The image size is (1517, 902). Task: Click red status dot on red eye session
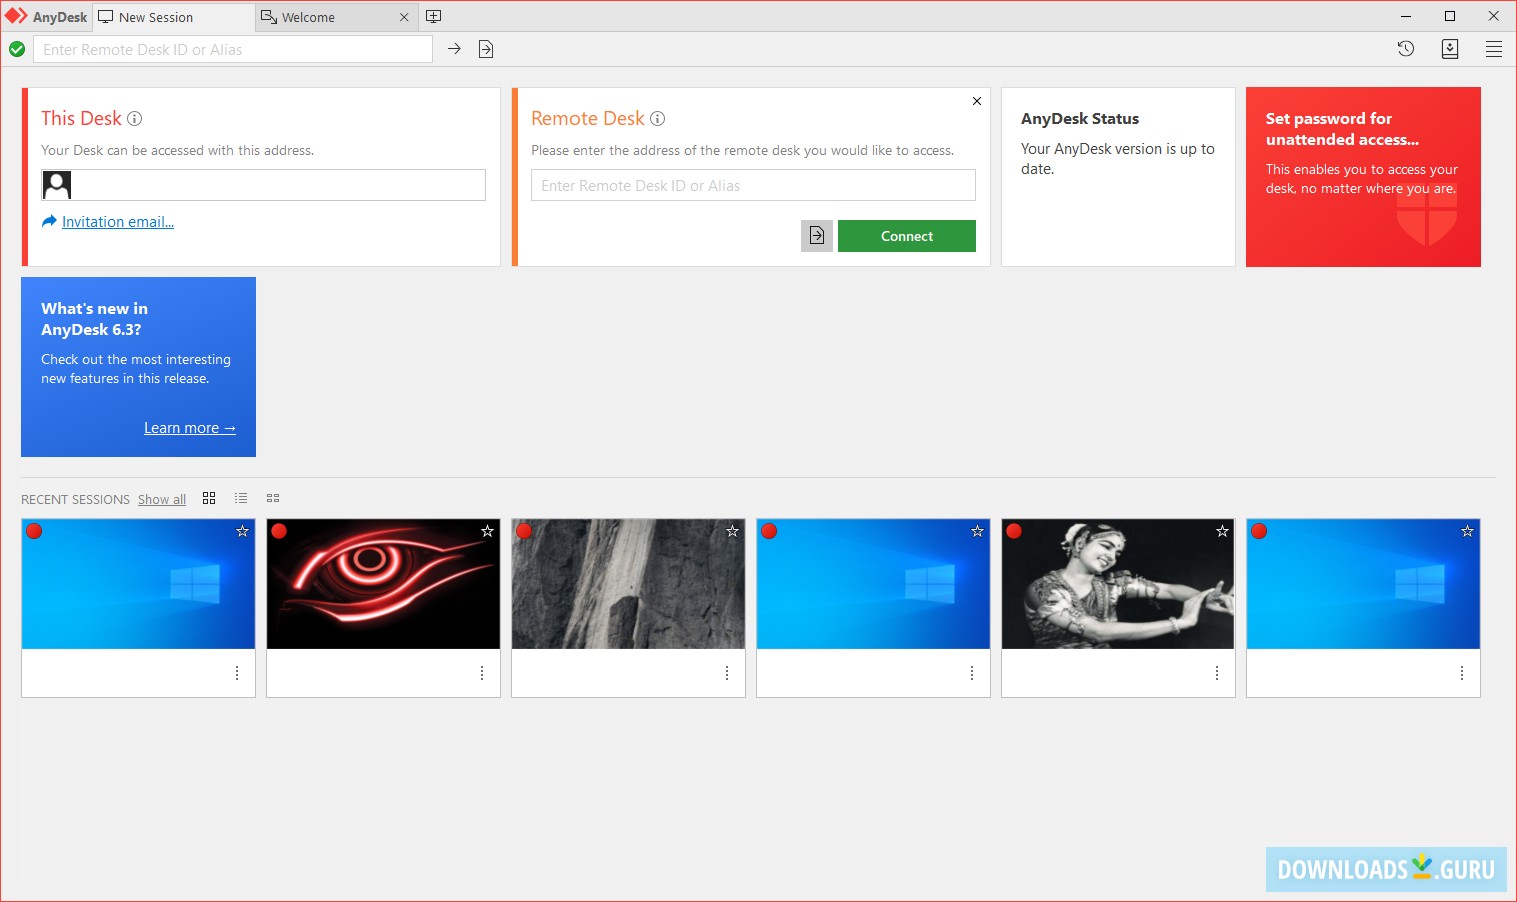[x=279, y=531]
